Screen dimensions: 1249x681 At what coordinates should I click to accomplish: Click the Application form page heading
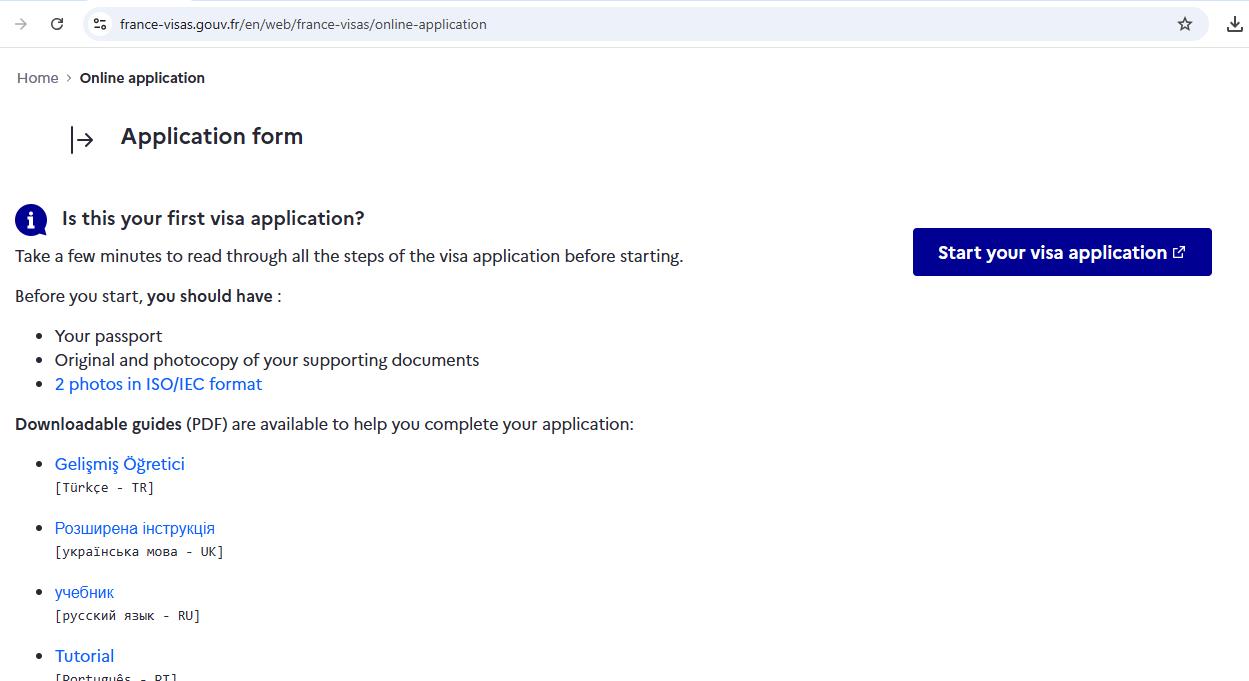click(211, 136)
